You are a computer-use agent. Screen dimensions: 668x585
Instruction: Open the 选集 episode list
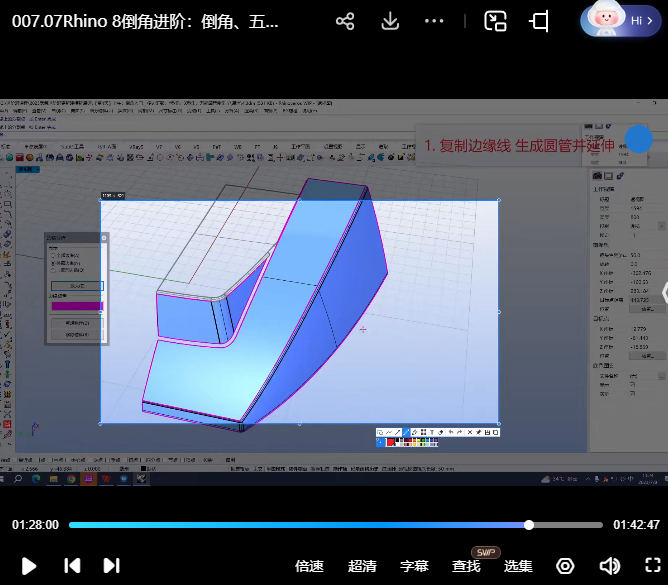coord(518,566)
